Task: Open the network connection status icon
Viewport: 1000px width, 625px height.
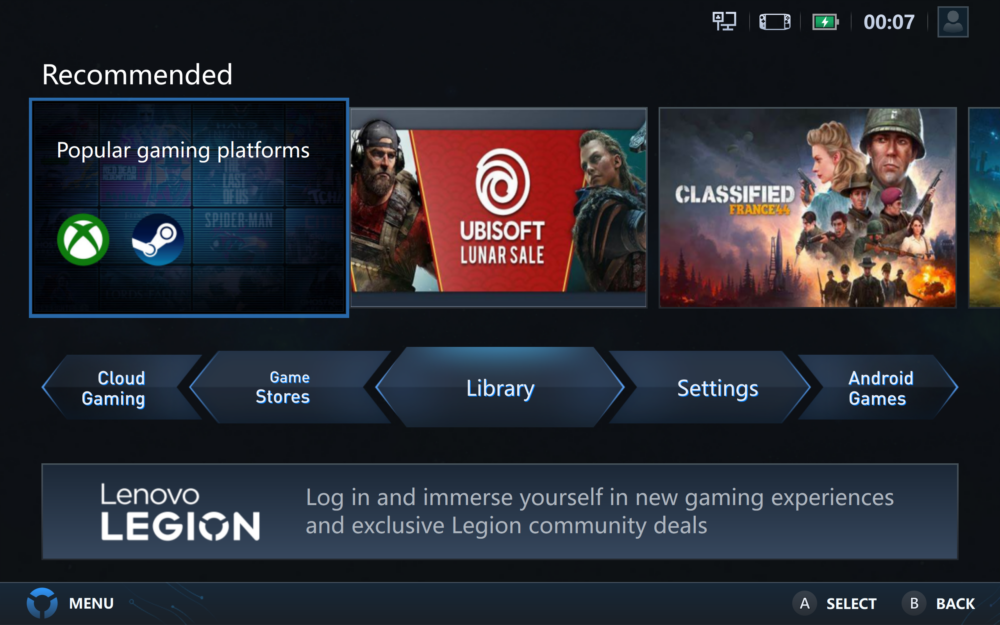Action: pyautogui.click(x=724, y=22)
